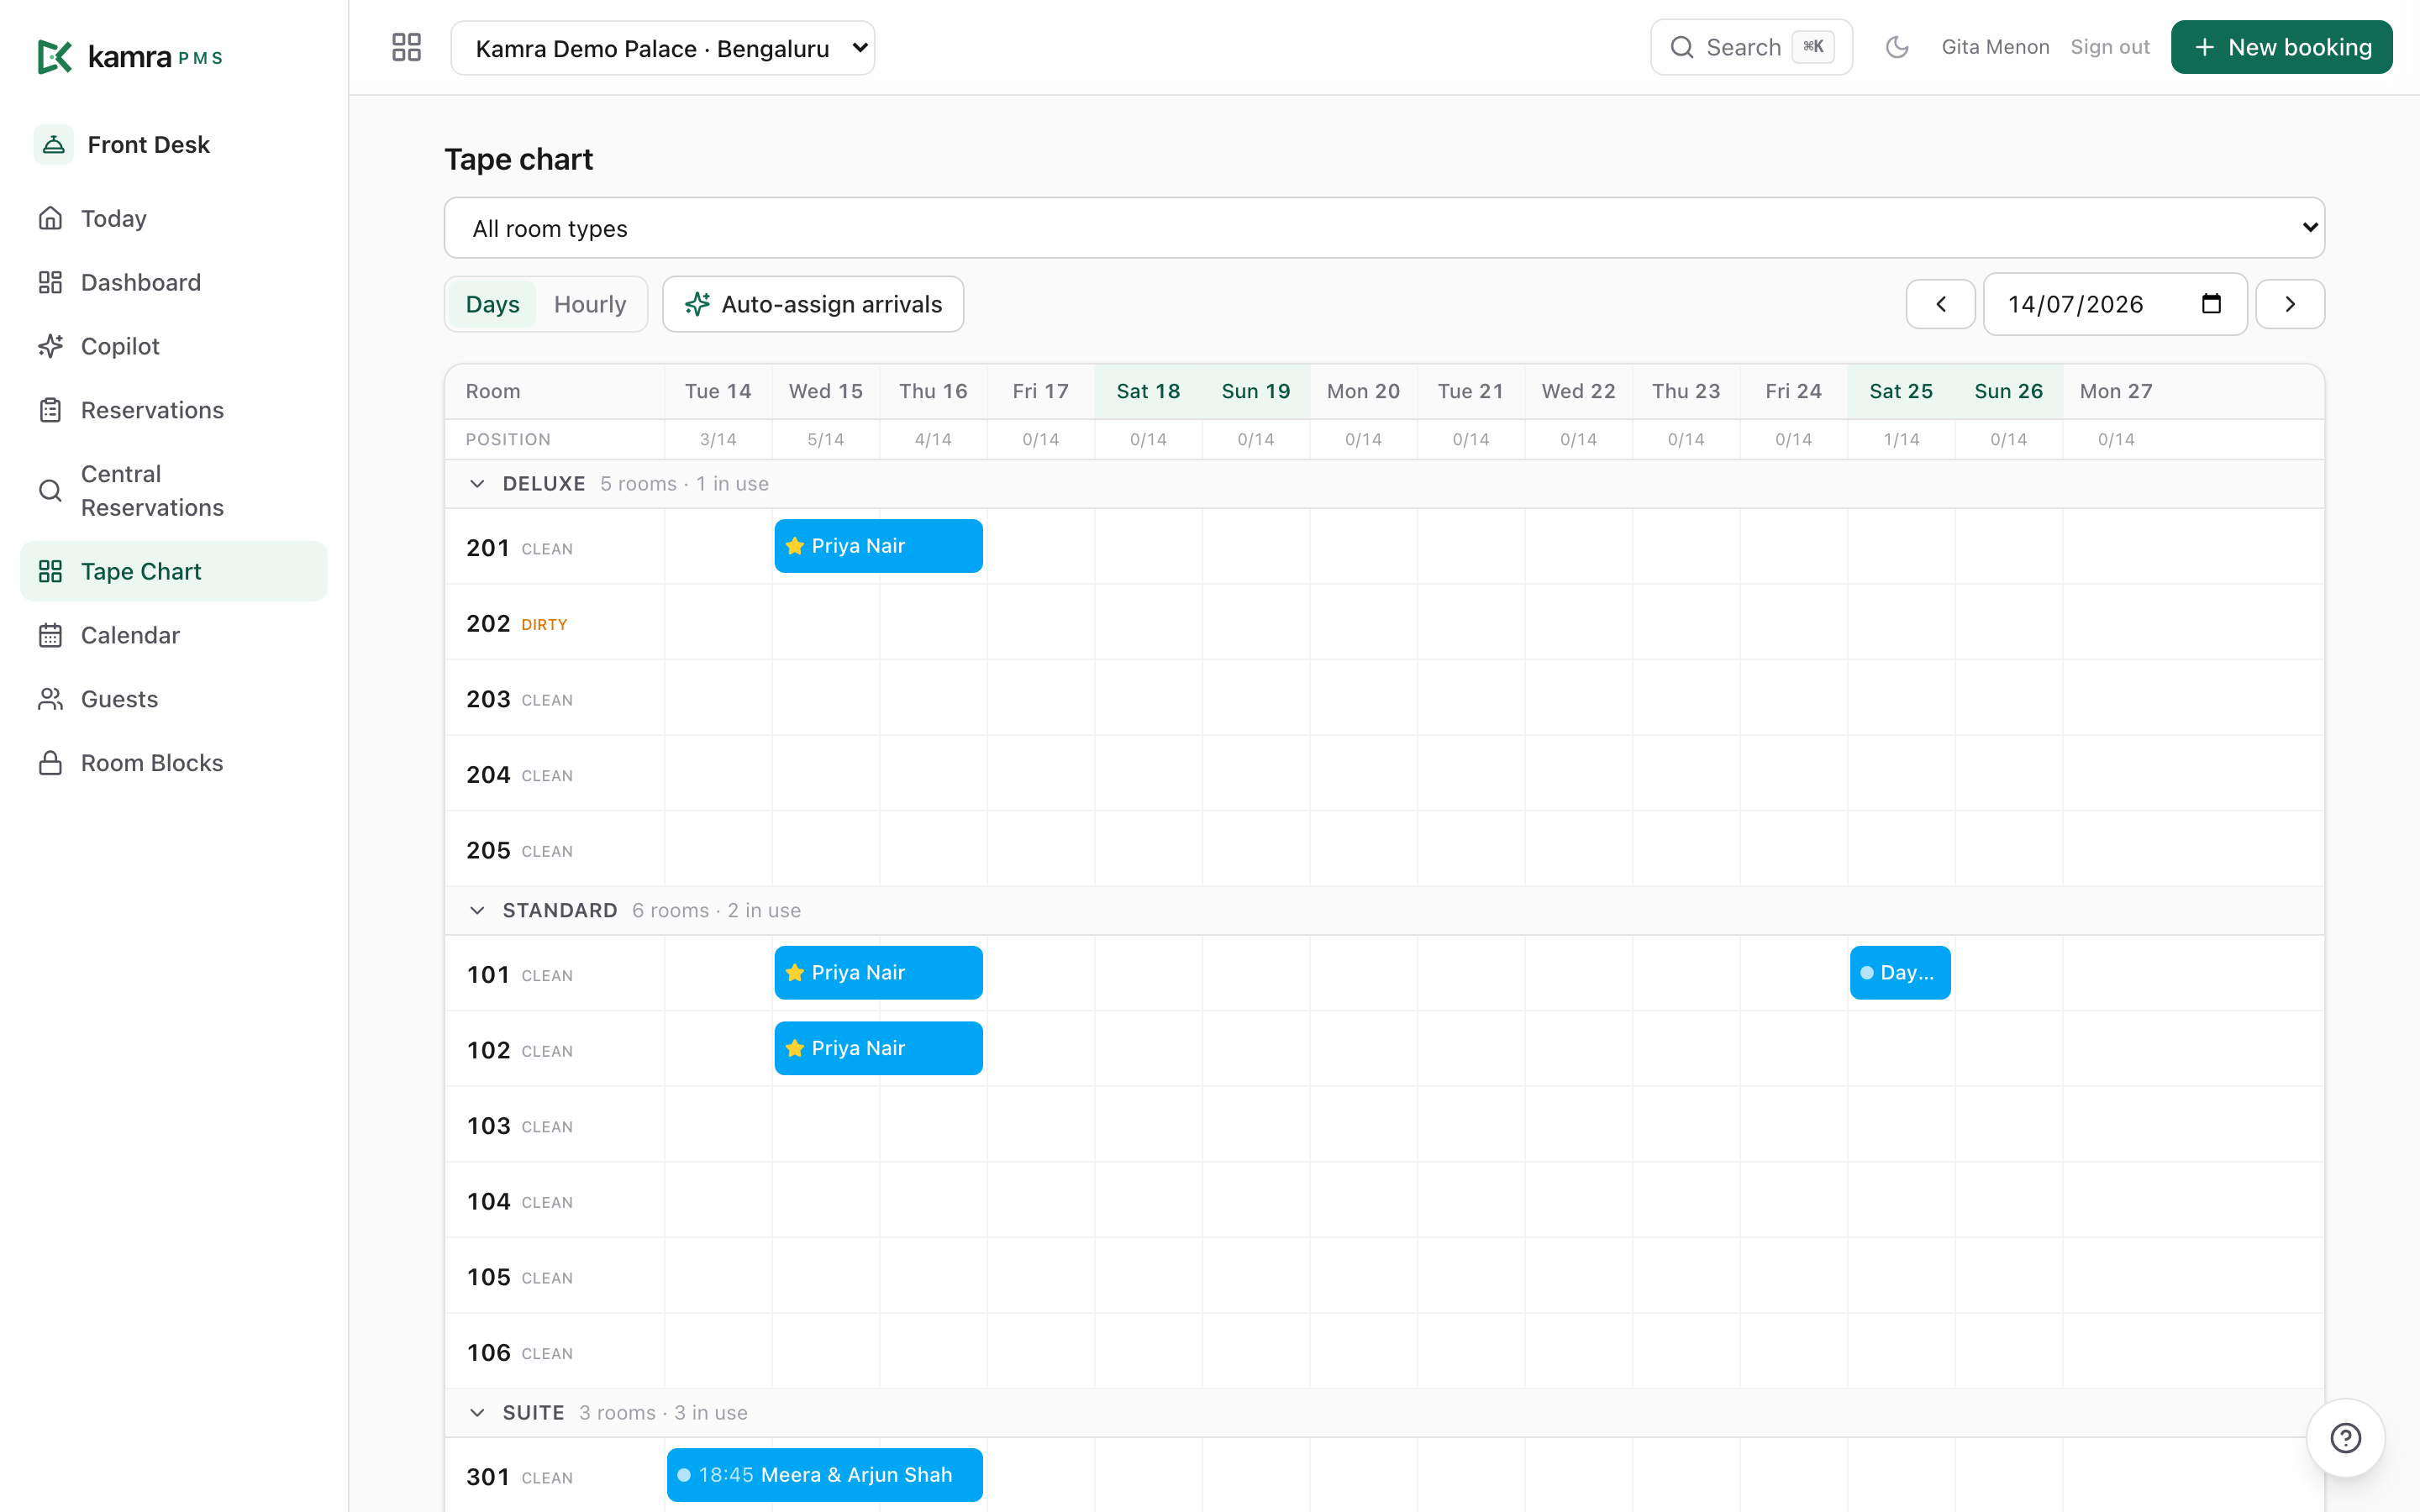Toggle dark mode moon icon
The image size is (2420, 1512).
point(1897,47)
